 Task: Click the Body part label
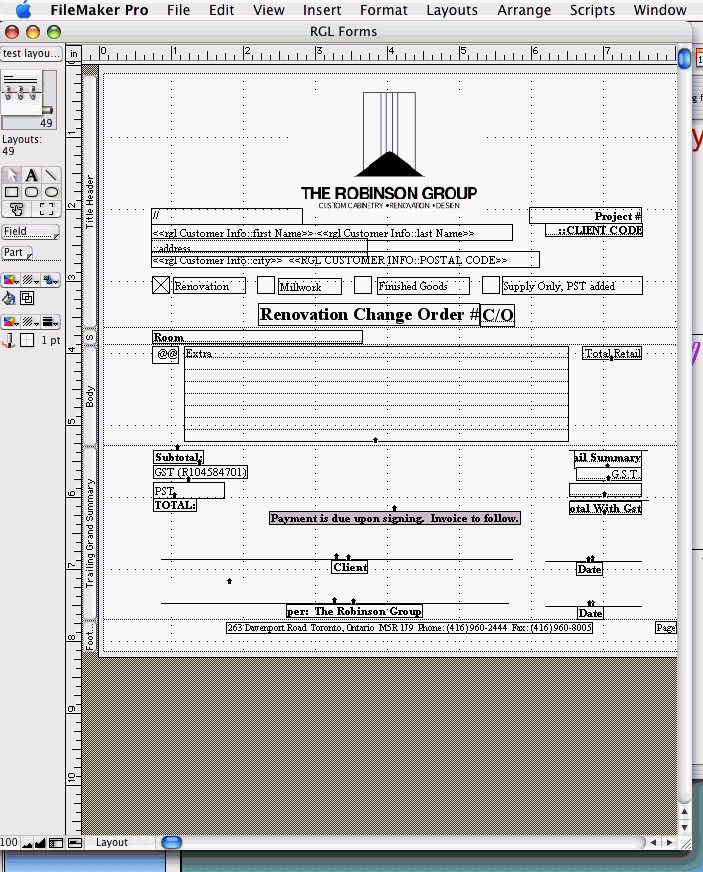point(90,396)
